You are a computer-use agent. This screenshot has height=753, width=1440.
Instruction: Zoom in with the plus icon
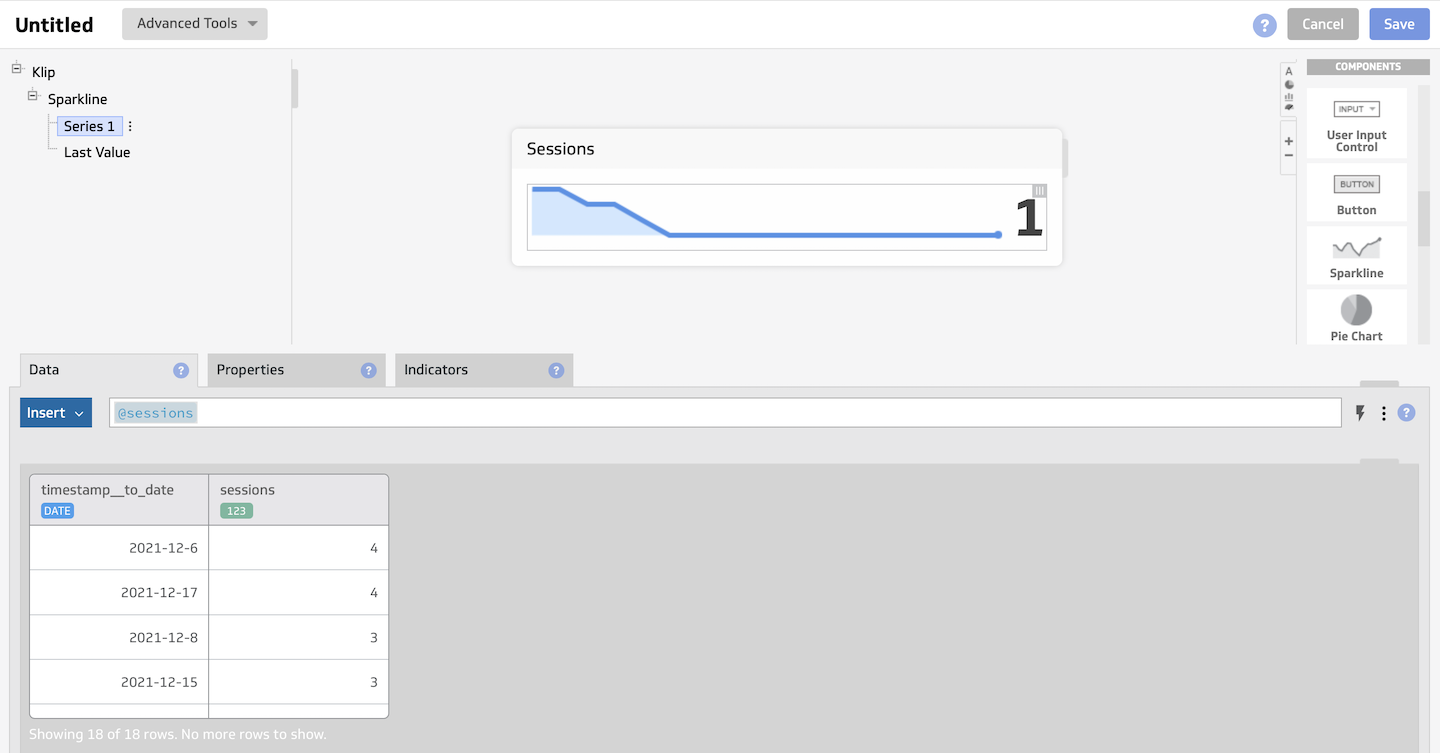[x=1288, y=141]
